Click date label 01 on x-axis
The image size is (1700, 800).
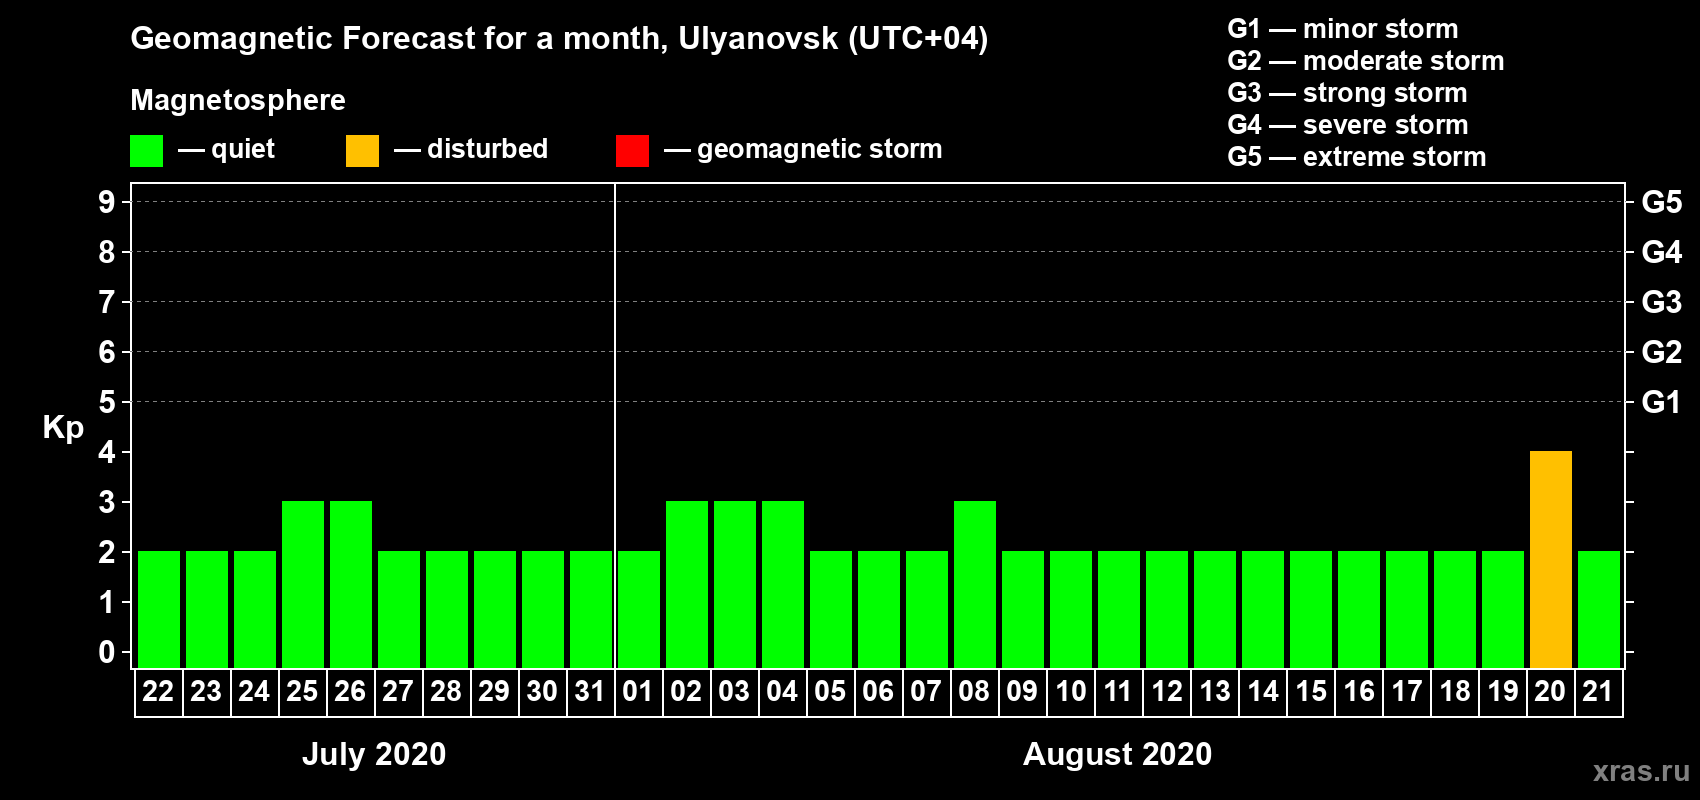pos(638,691)
